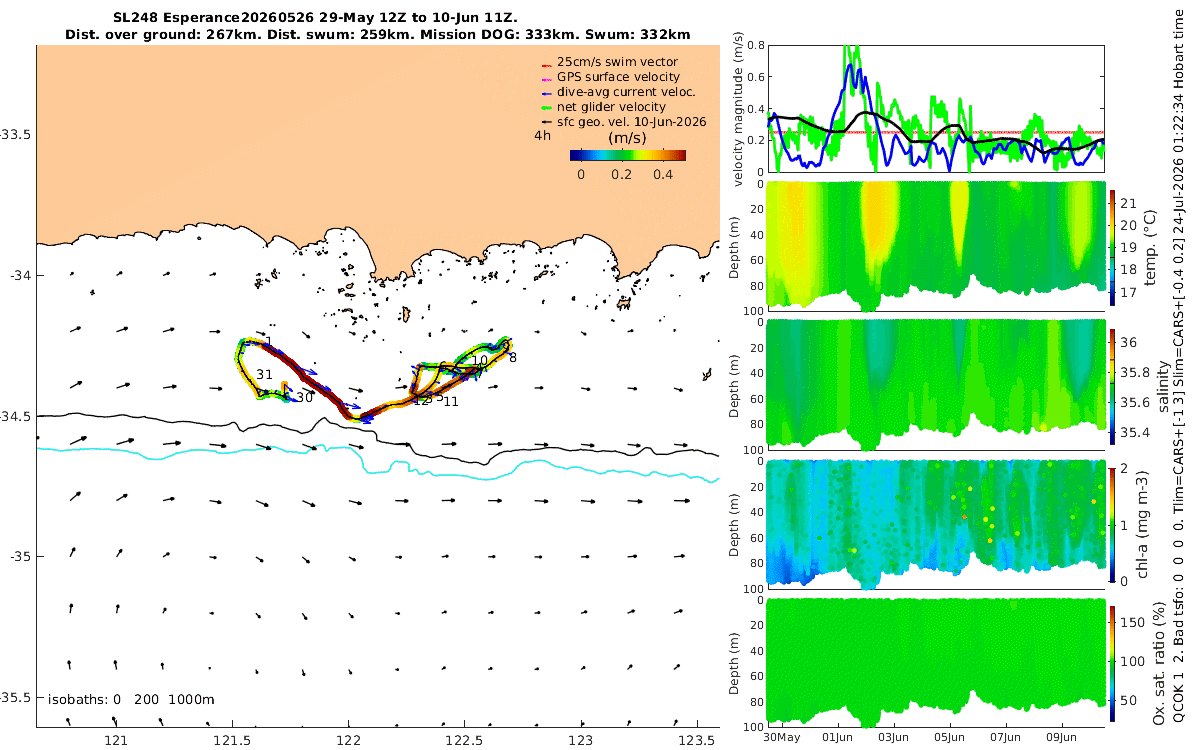Click the -34 latitude tick label
1200x750 pixels.
(20, 275)
